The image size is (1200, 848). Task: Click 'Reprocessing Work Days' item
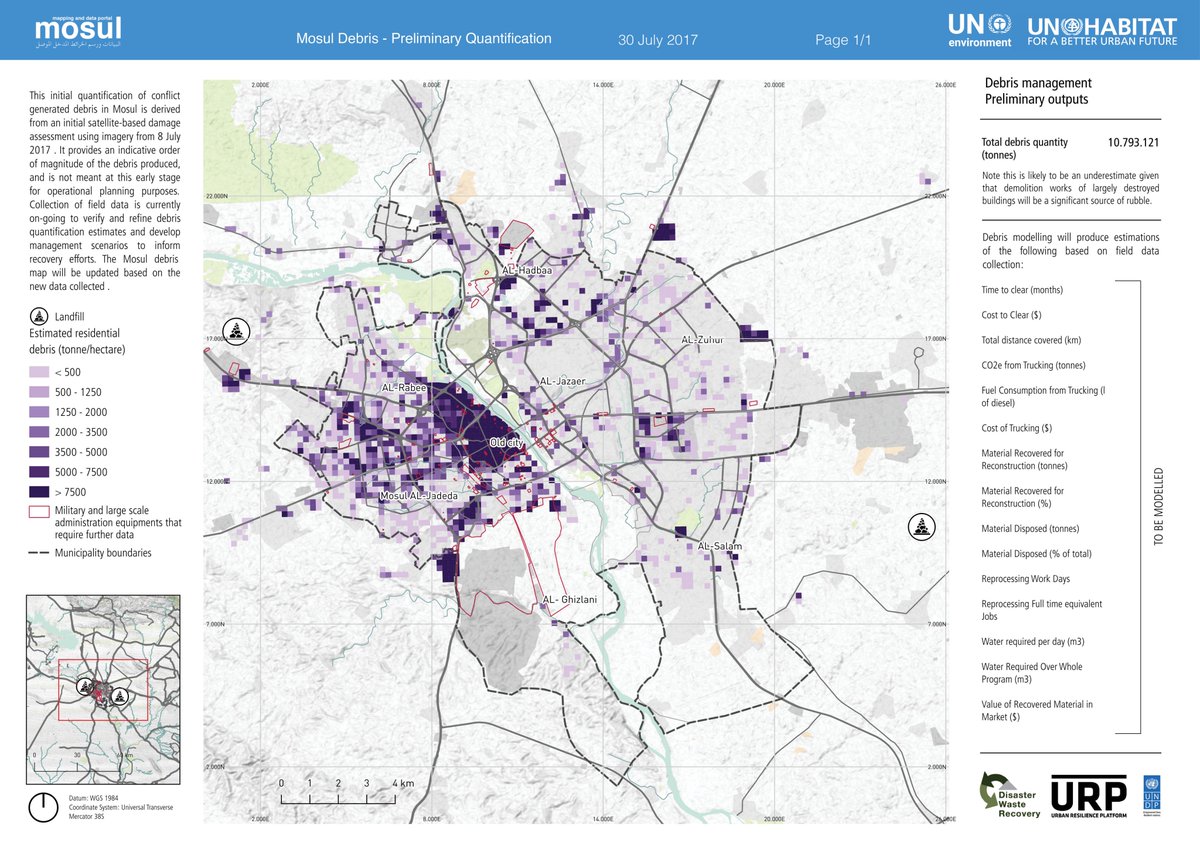1027,578
